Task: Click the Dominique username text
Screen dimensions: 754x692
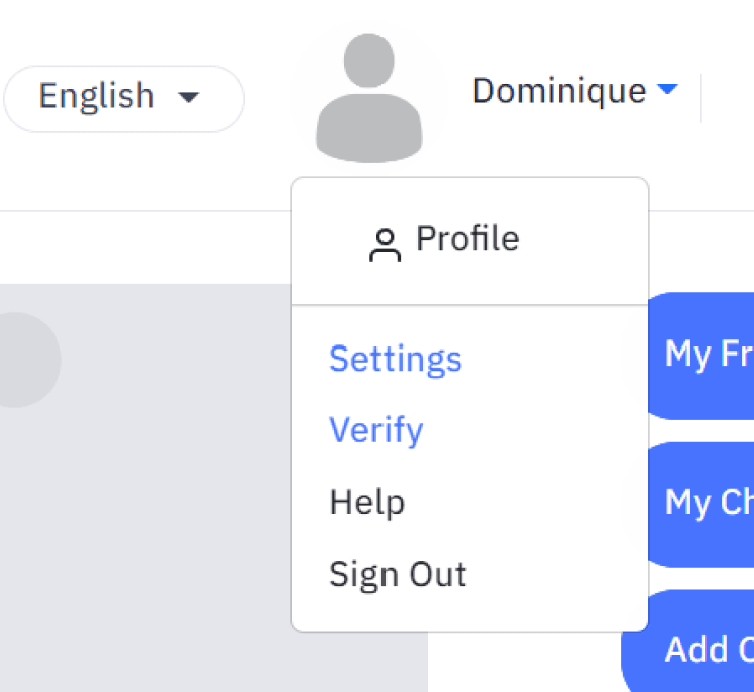Action: click(559, 91)
